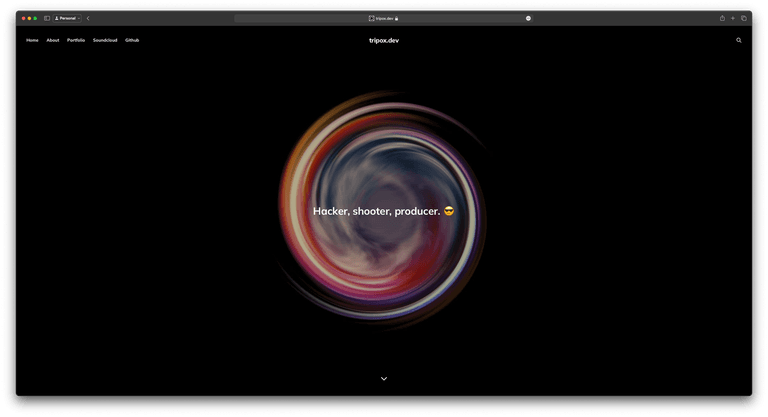The width and height of the screenshot is (768, 417).
Task: Go back using the Safari back arrow
Action: point(88,18)
